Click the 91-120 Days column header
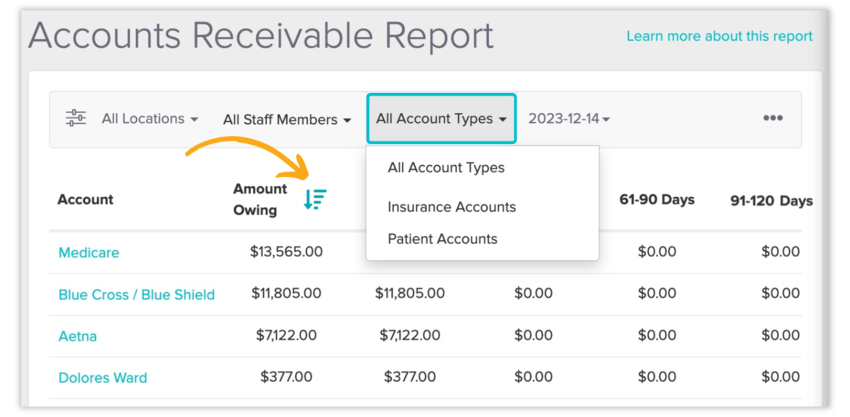 tap(771, 201)
